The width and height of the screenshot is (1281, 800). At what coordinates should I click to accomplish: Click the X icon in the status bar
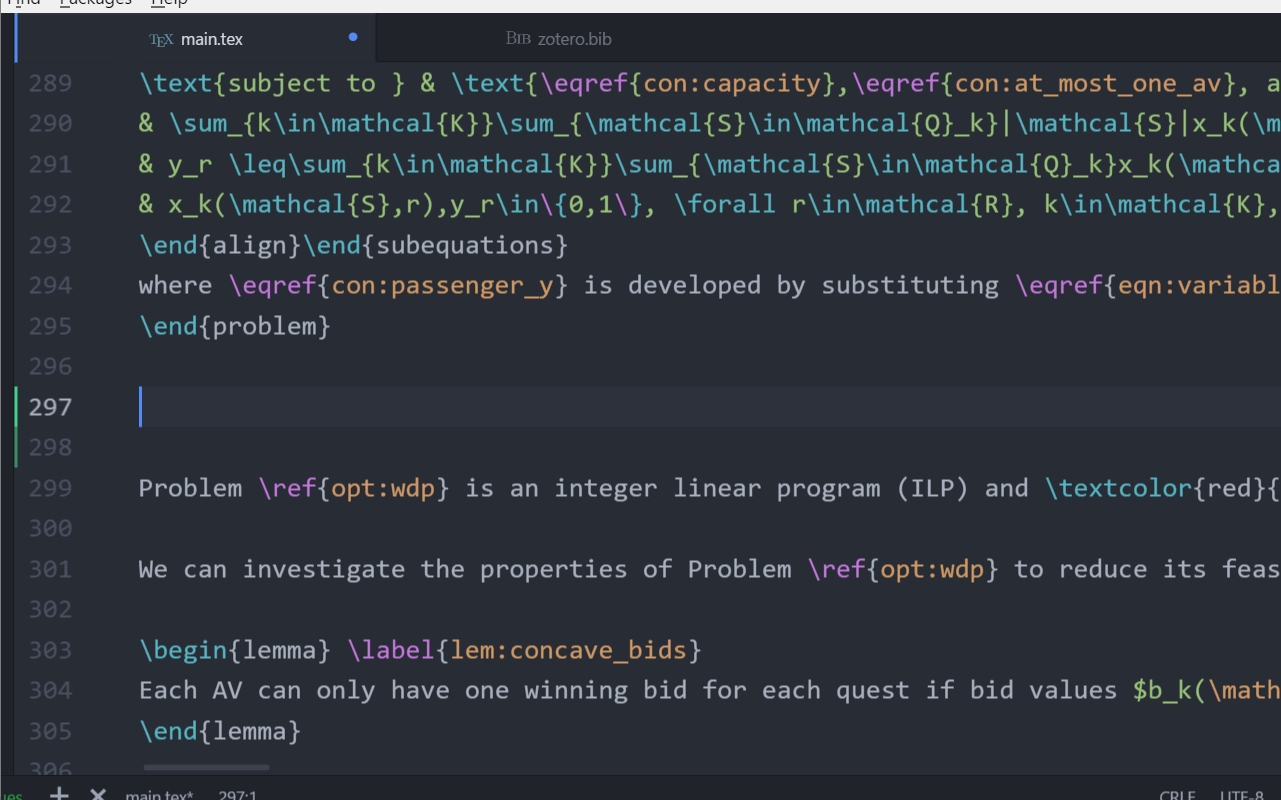click(x=98, y=794)
